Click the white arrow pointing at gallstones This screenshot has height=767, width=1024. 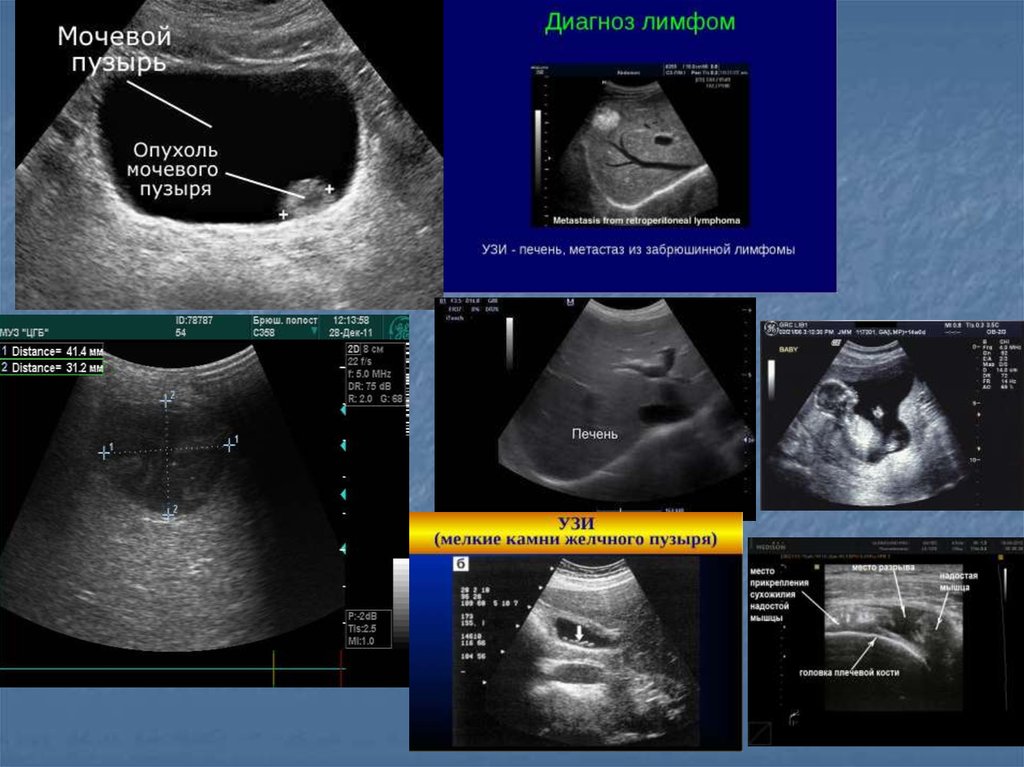(x=579, y=632)
